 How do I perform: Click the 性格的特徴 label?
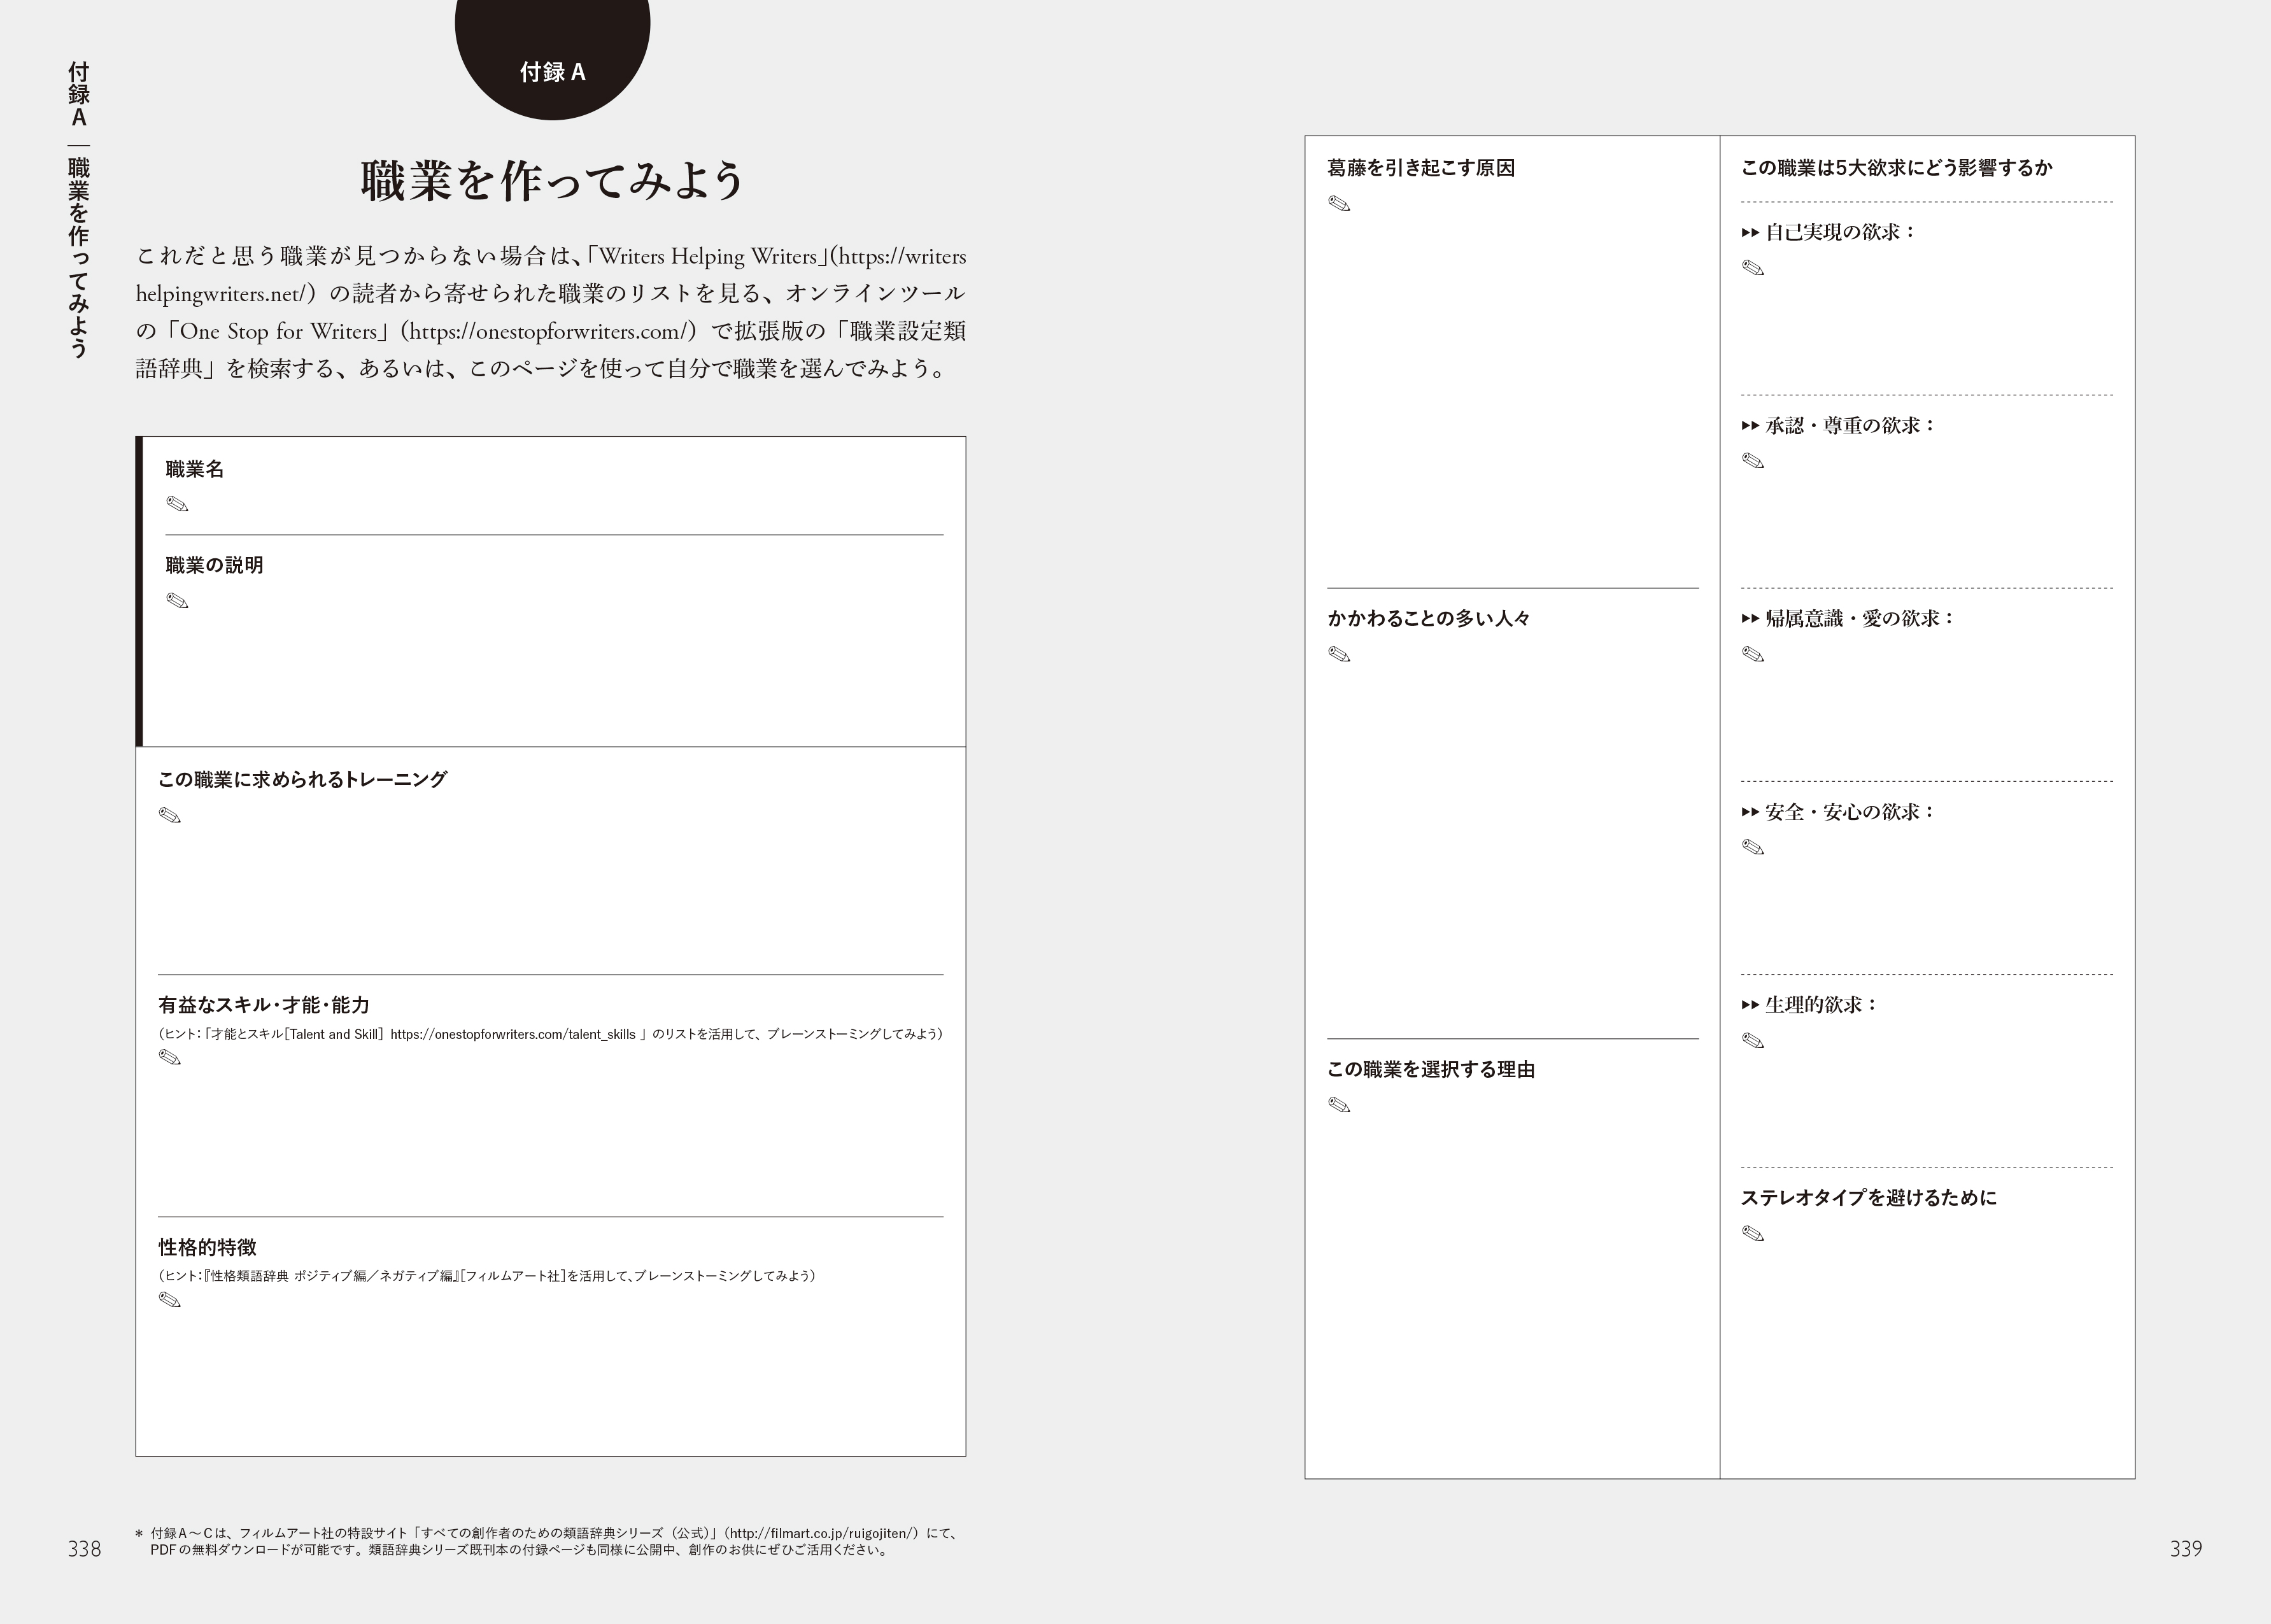point(207,1247)
